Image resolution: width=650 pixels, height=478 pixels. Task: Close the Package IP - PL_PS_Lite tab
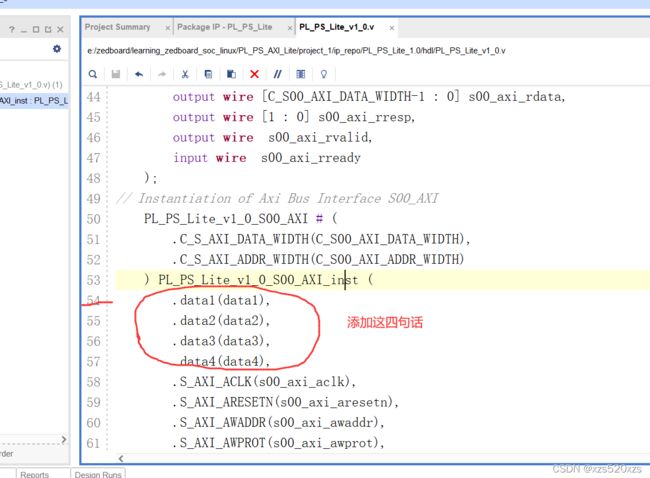coord(290,28)
